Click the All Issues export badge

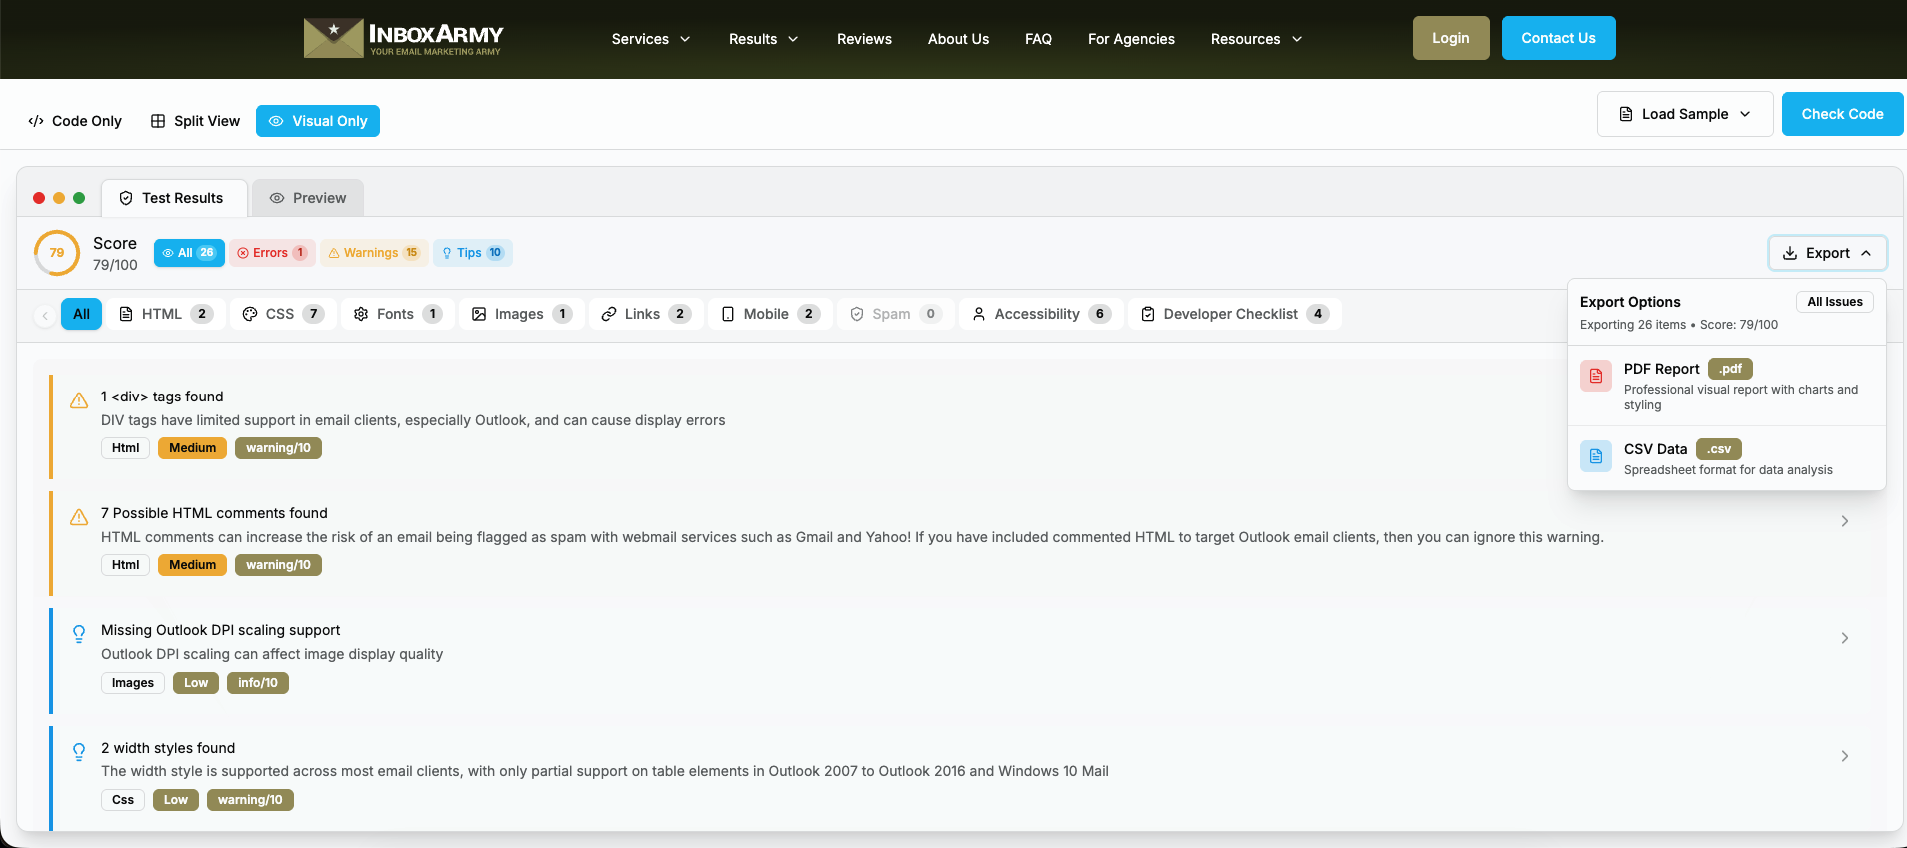(1834, 302)
